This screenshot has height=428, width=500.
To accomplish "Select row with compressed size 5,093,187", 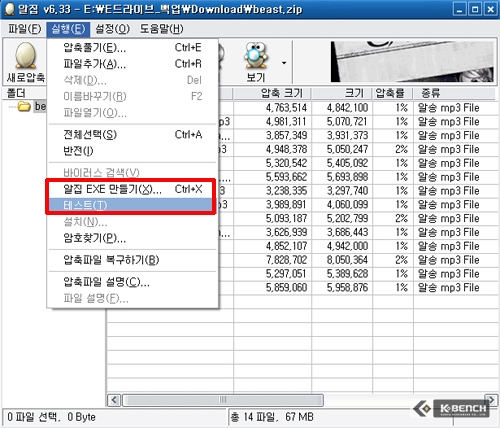I will click(x=359, y=218).
